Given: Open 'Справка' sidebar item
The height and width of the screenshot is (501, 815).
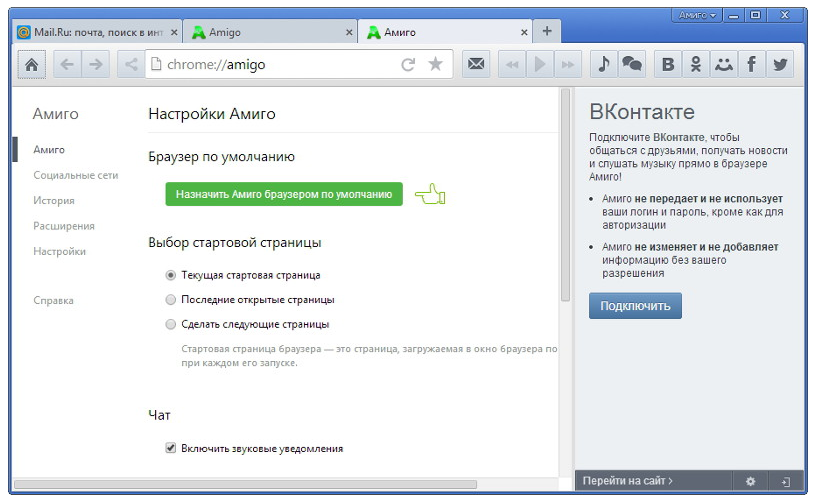Looking at the screenshot, I should tap(54, 300).
